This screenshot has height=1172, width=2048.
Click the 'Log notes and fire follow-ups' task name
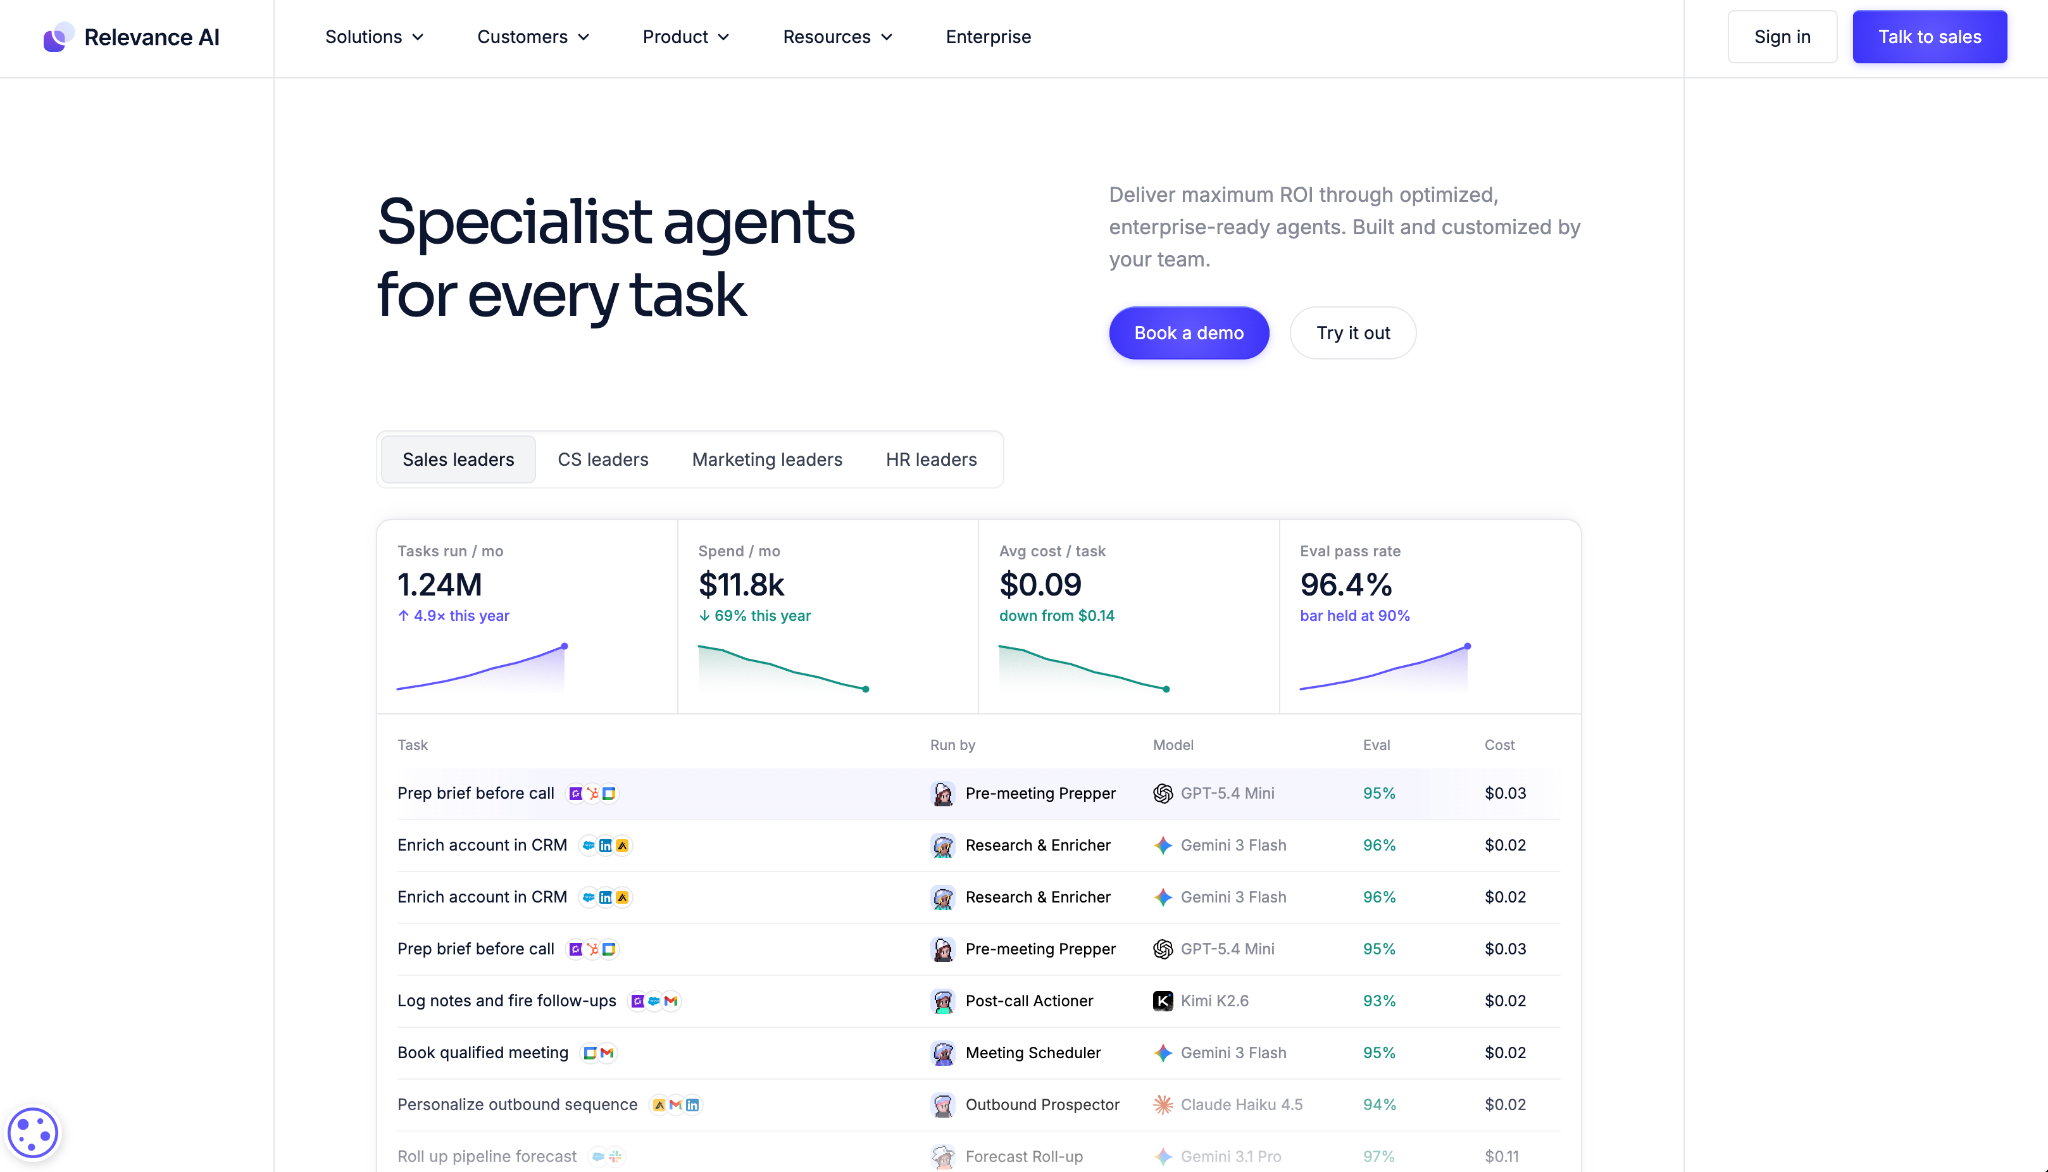click(507, 1001)
